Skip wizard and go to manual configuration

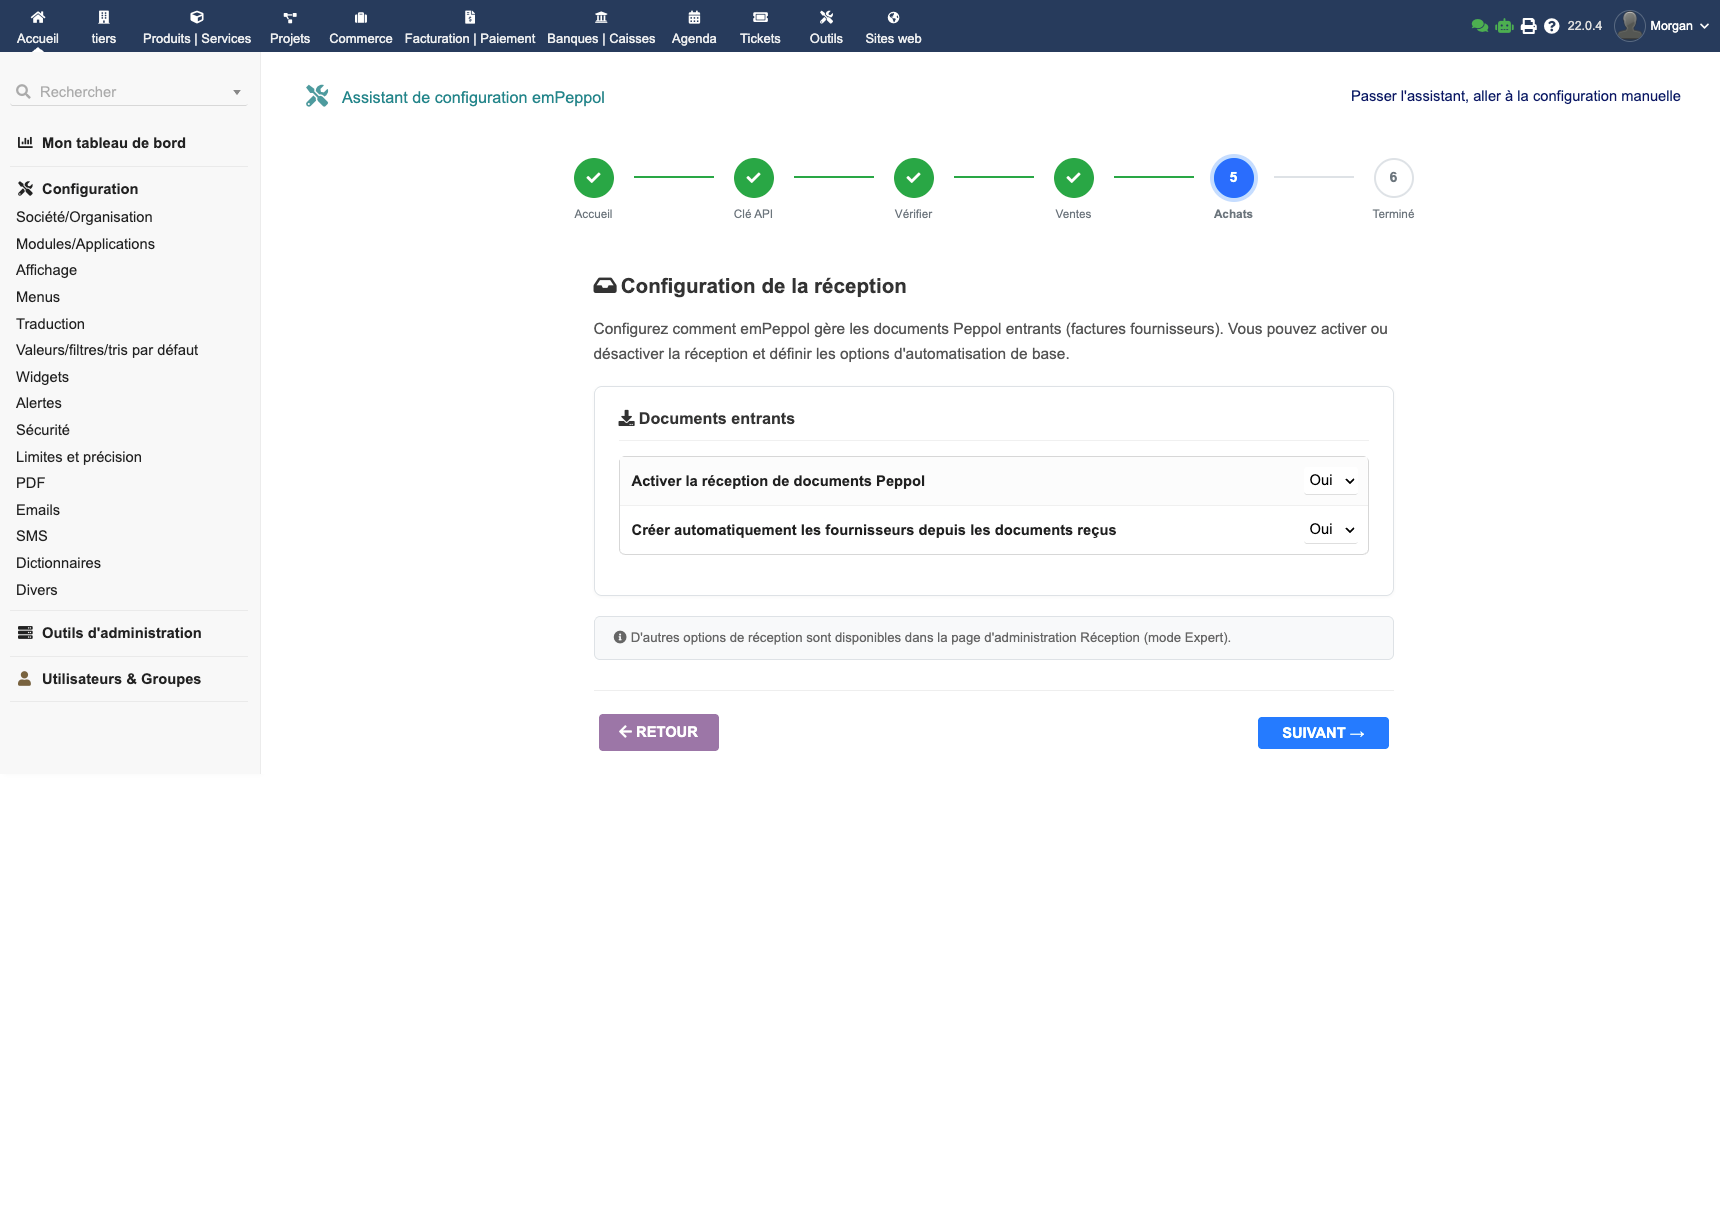[x=1515, y=96]
